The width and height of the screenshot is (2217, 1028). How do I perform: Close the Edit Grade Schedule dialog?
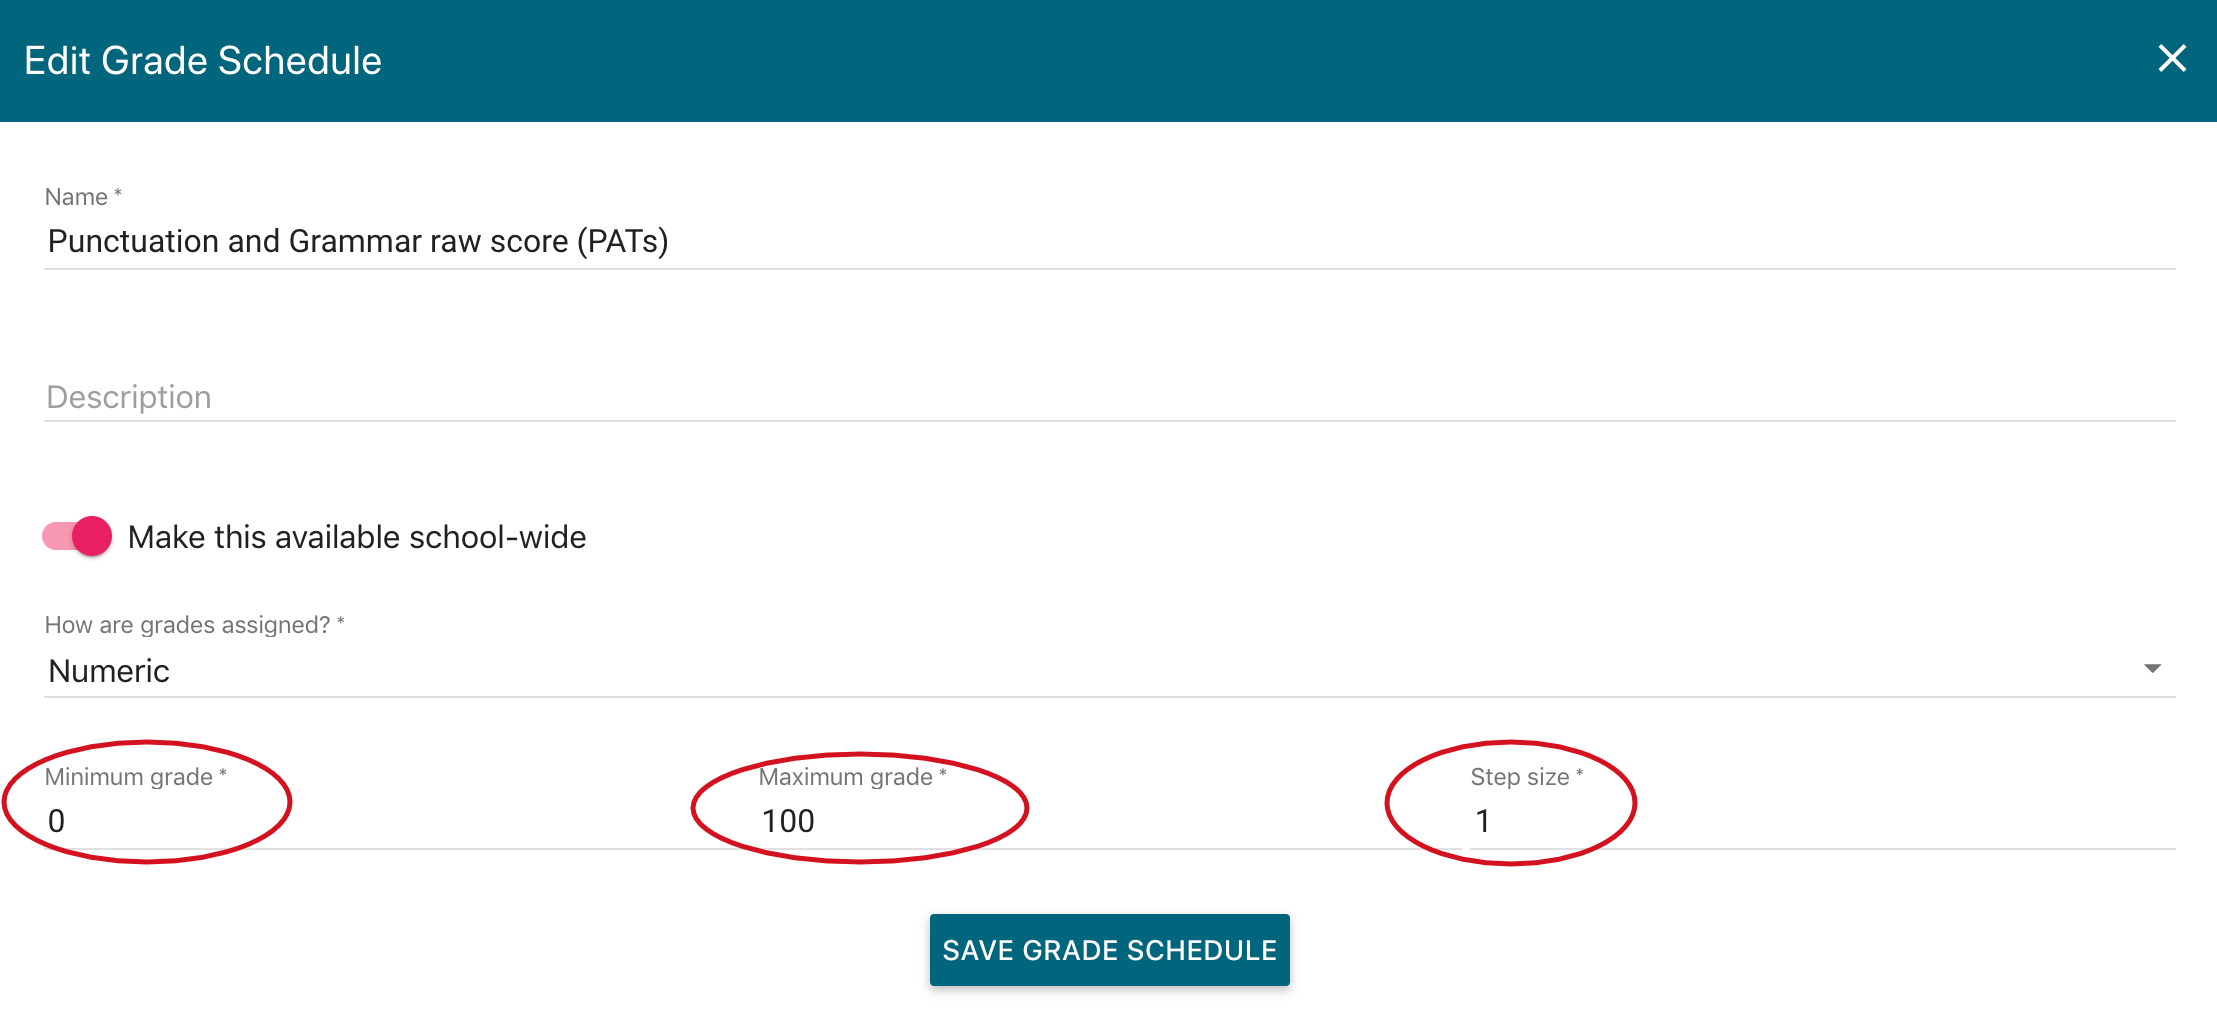2171,59
